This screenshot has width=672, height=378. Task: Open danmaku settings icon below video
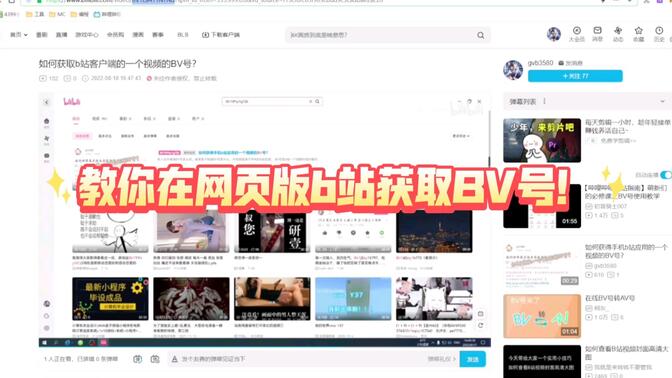[155, 359]
